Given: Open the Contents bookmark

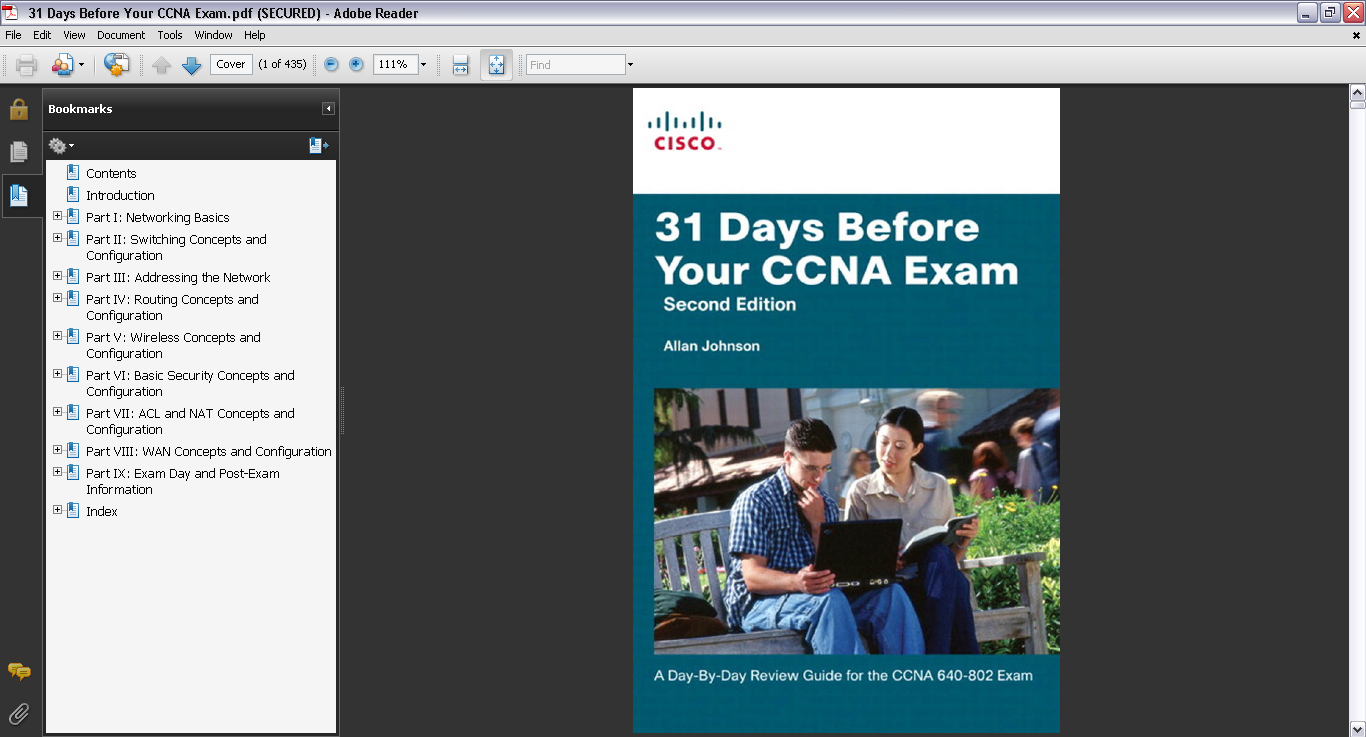Looking at the screenshot, I should click(x=111, y=173).
